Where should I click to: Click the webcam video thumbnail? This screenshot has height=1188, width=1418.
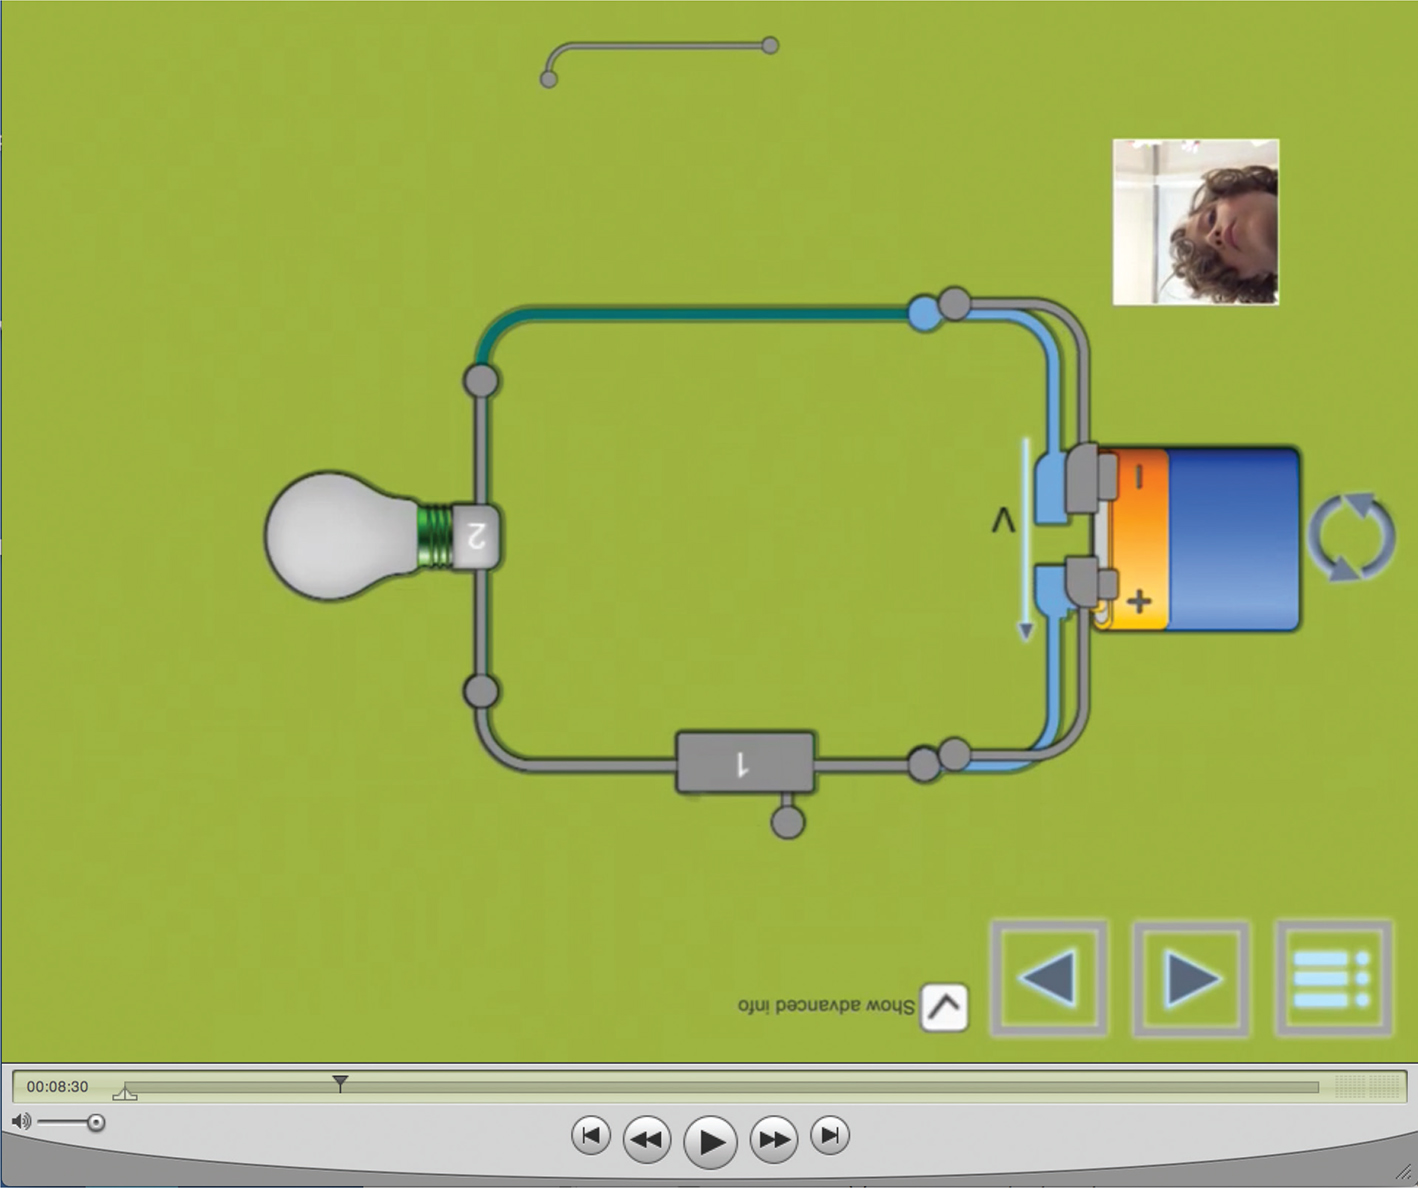click(1195, 222)
